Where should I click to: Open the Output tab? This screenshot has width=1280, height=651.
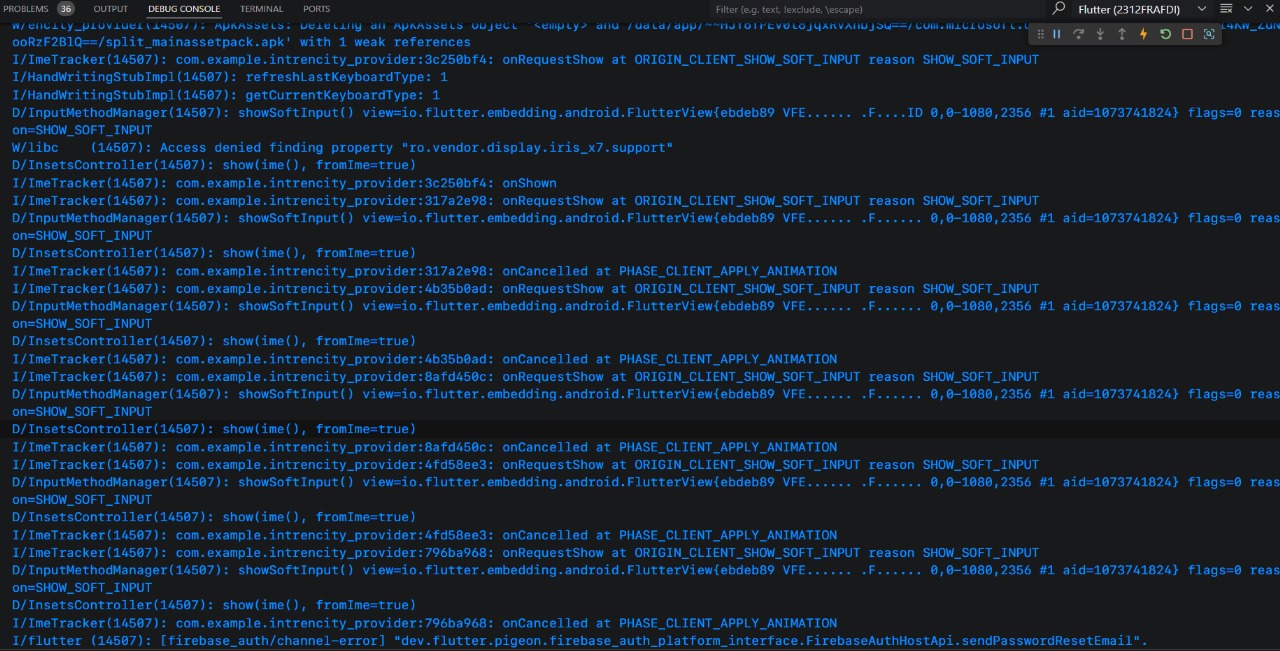110,9
